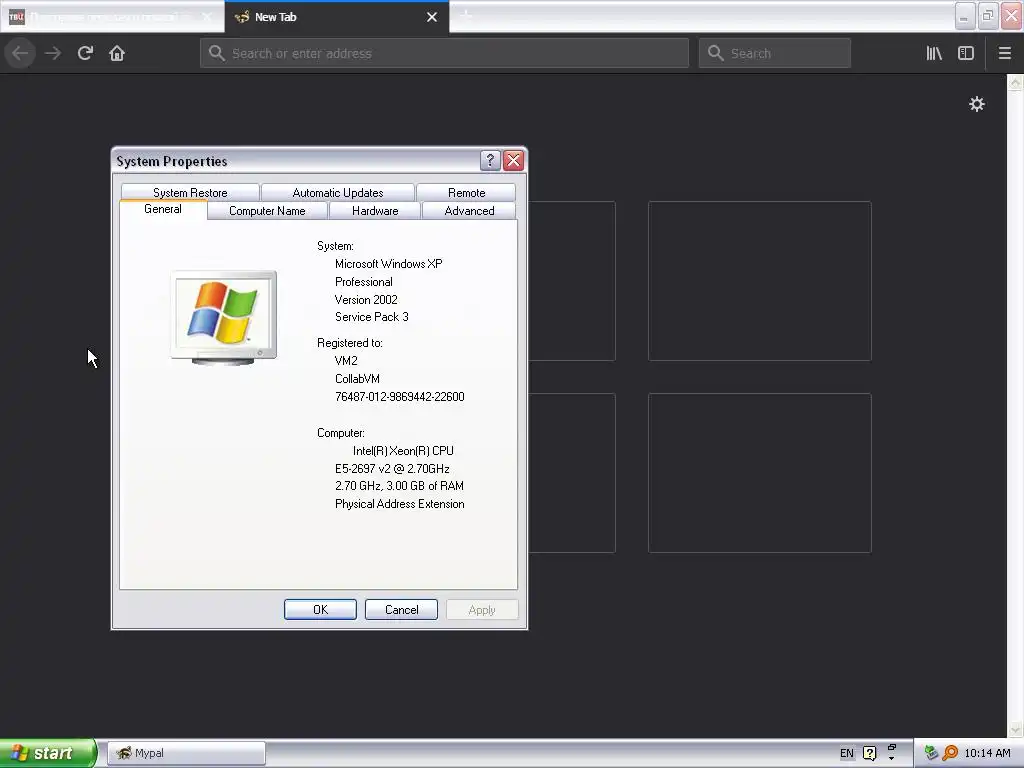Click the bottom-right empty tile on New Tab
Image resolution: width=1024 pixels, height=768 pixels.
pos(760,473)
